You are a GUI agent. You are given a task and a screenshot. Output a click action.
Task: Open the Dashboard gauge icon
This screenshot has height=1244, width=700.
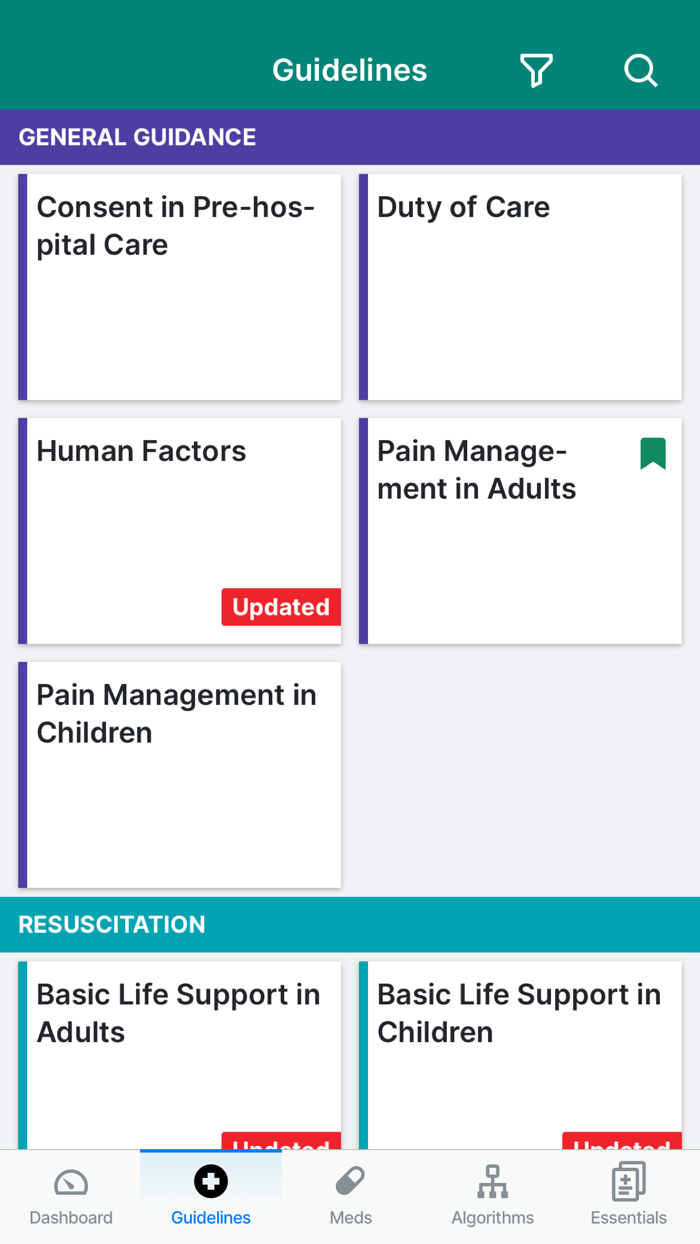(x=71, y=1183)
